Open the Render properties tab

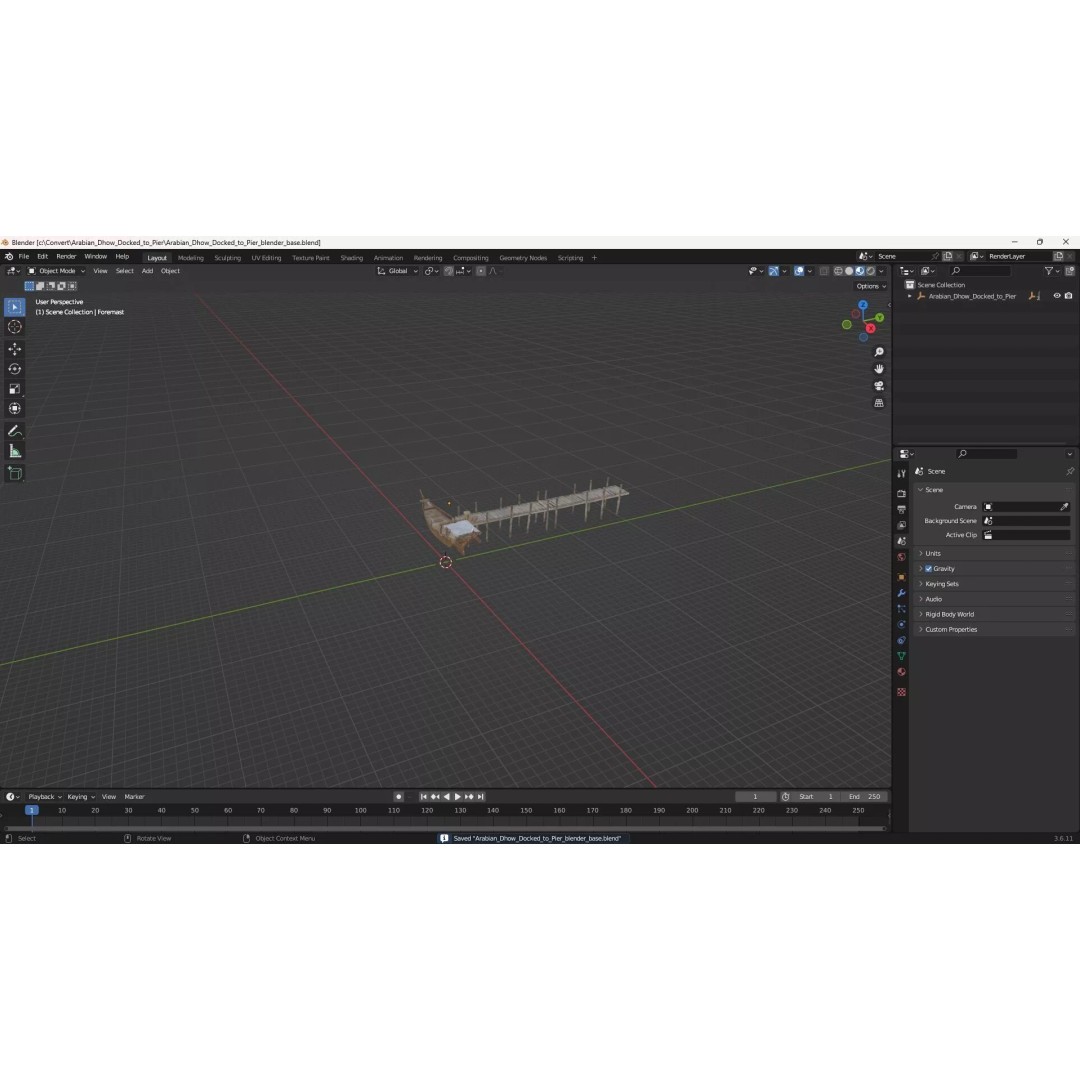901,494
